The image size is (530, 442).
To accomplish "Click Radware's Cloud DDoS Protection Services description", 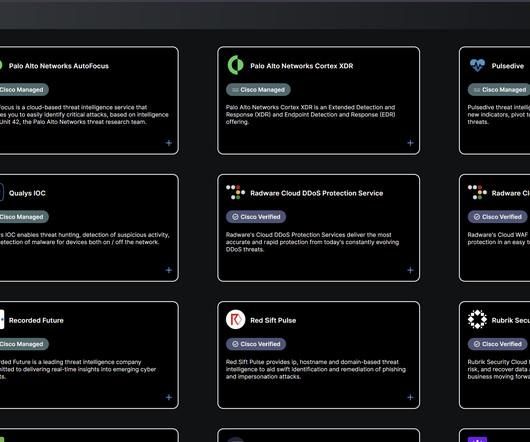I will point(312,242).
